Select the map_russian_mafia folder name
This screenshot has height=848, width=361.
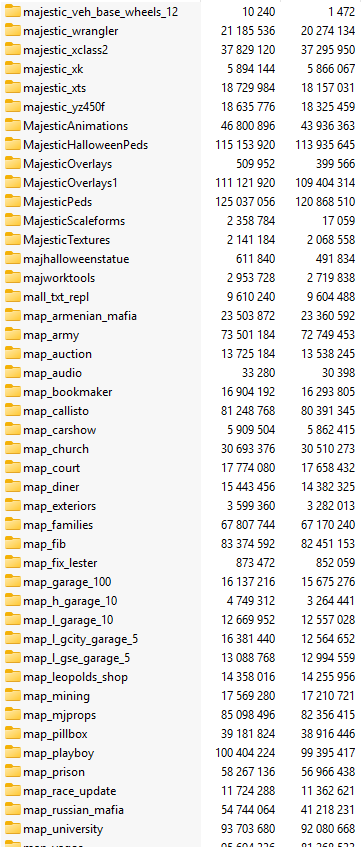[73, 810]
